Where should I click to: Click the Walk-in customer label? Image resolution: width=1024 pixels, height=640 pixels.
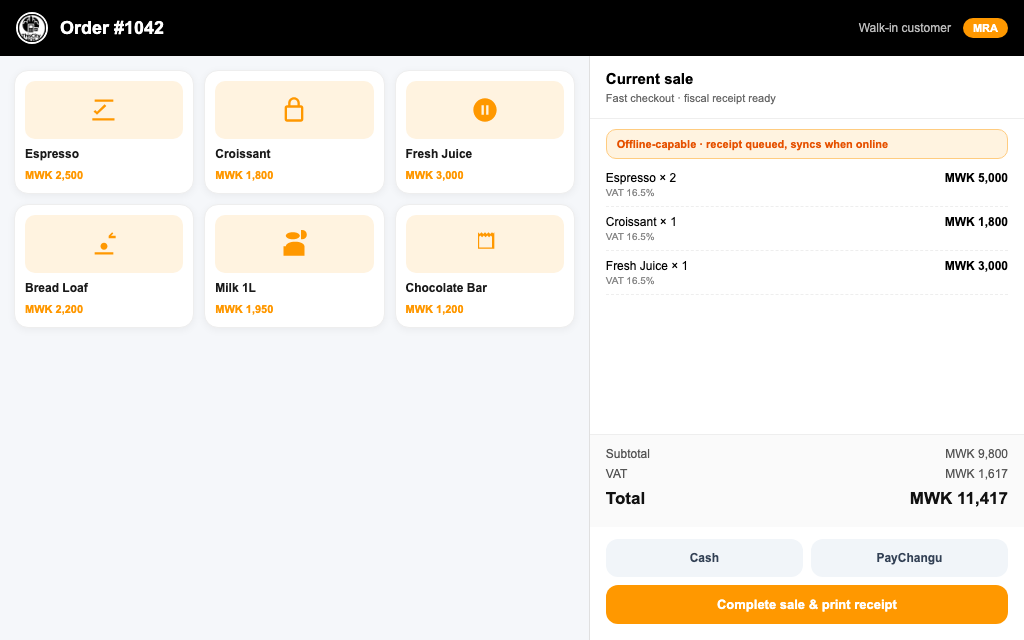pos(904,28)
